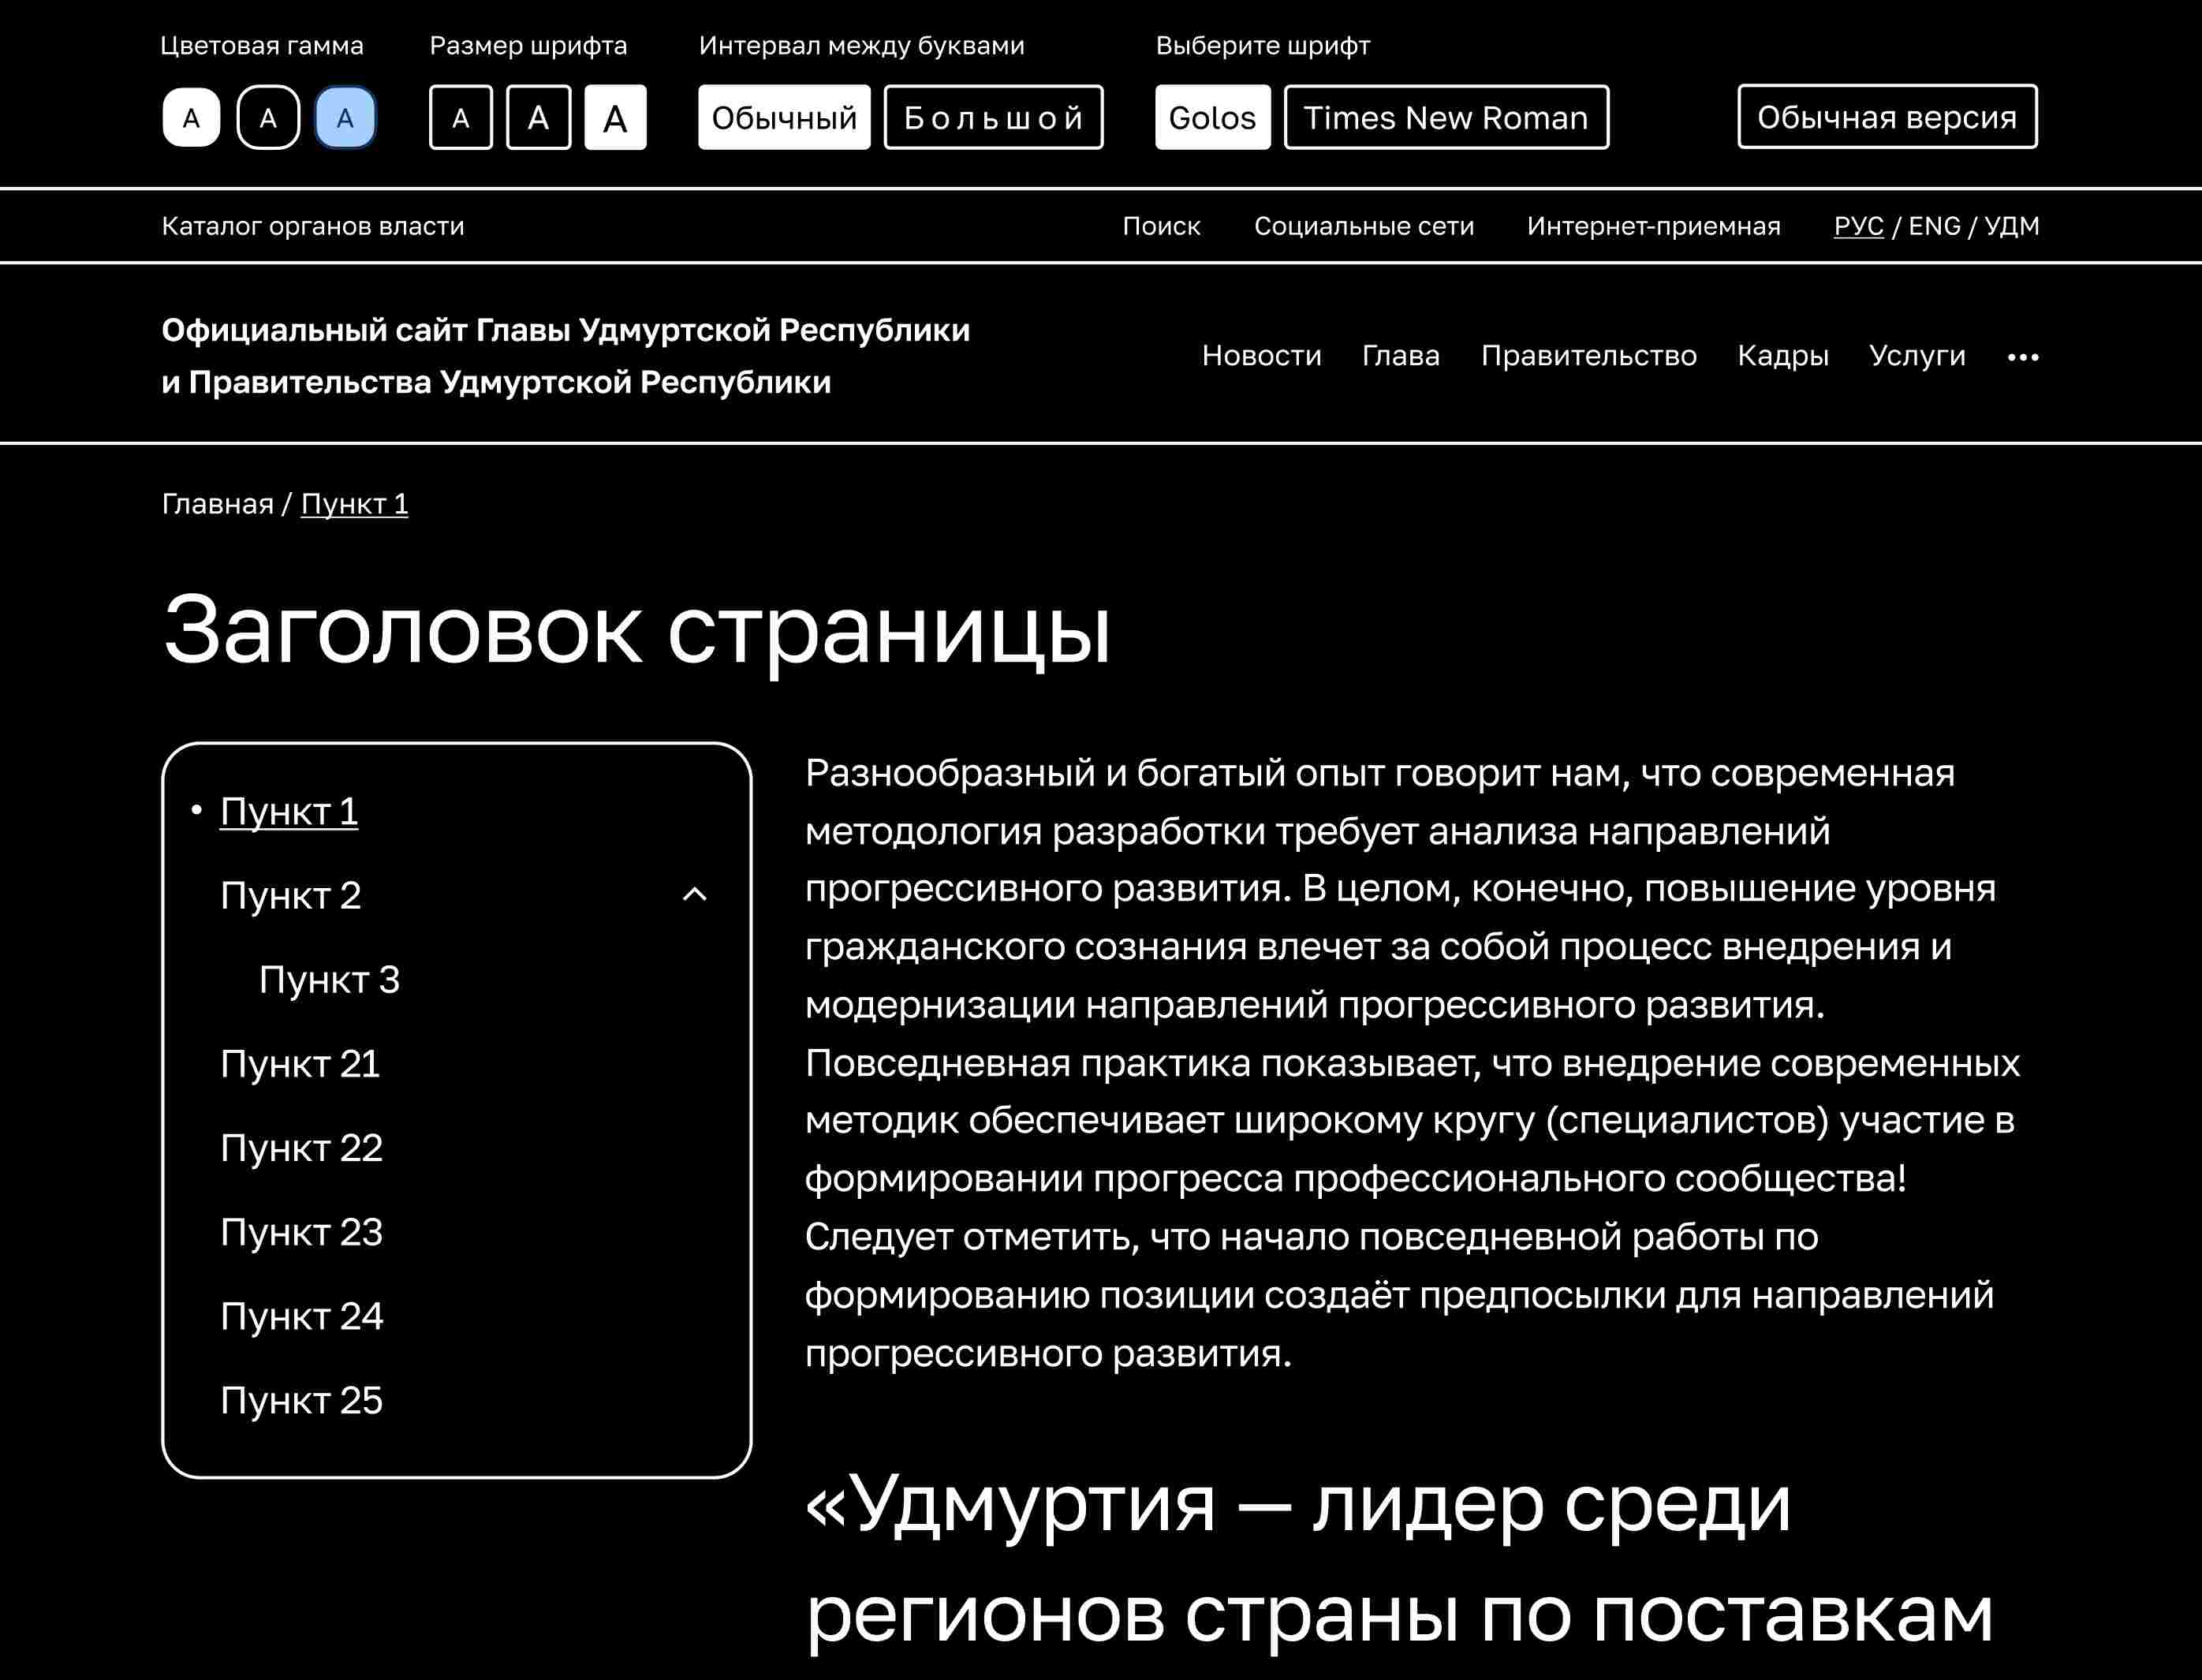This screenshot has width=2202, height=1680.
Task: Switch language to ENG
Action: (x=1934, y=226)
